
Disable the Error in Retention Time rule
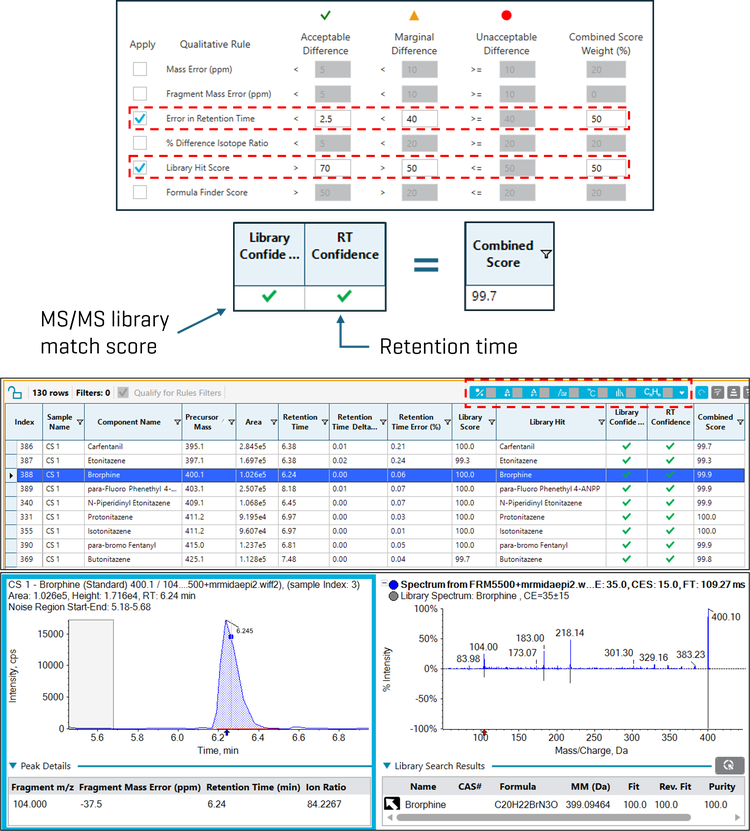[x=141, y=119]
